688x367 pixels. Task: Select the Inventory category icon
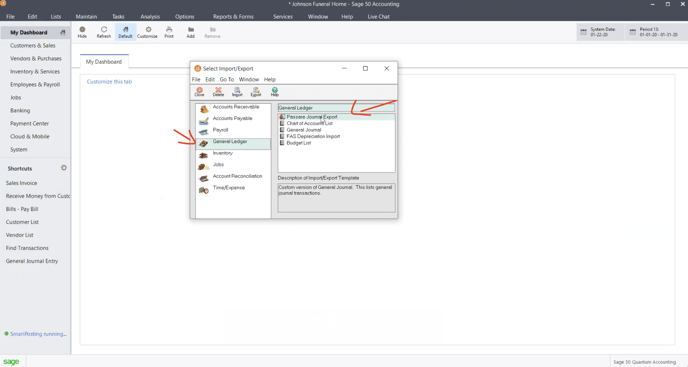204,155
